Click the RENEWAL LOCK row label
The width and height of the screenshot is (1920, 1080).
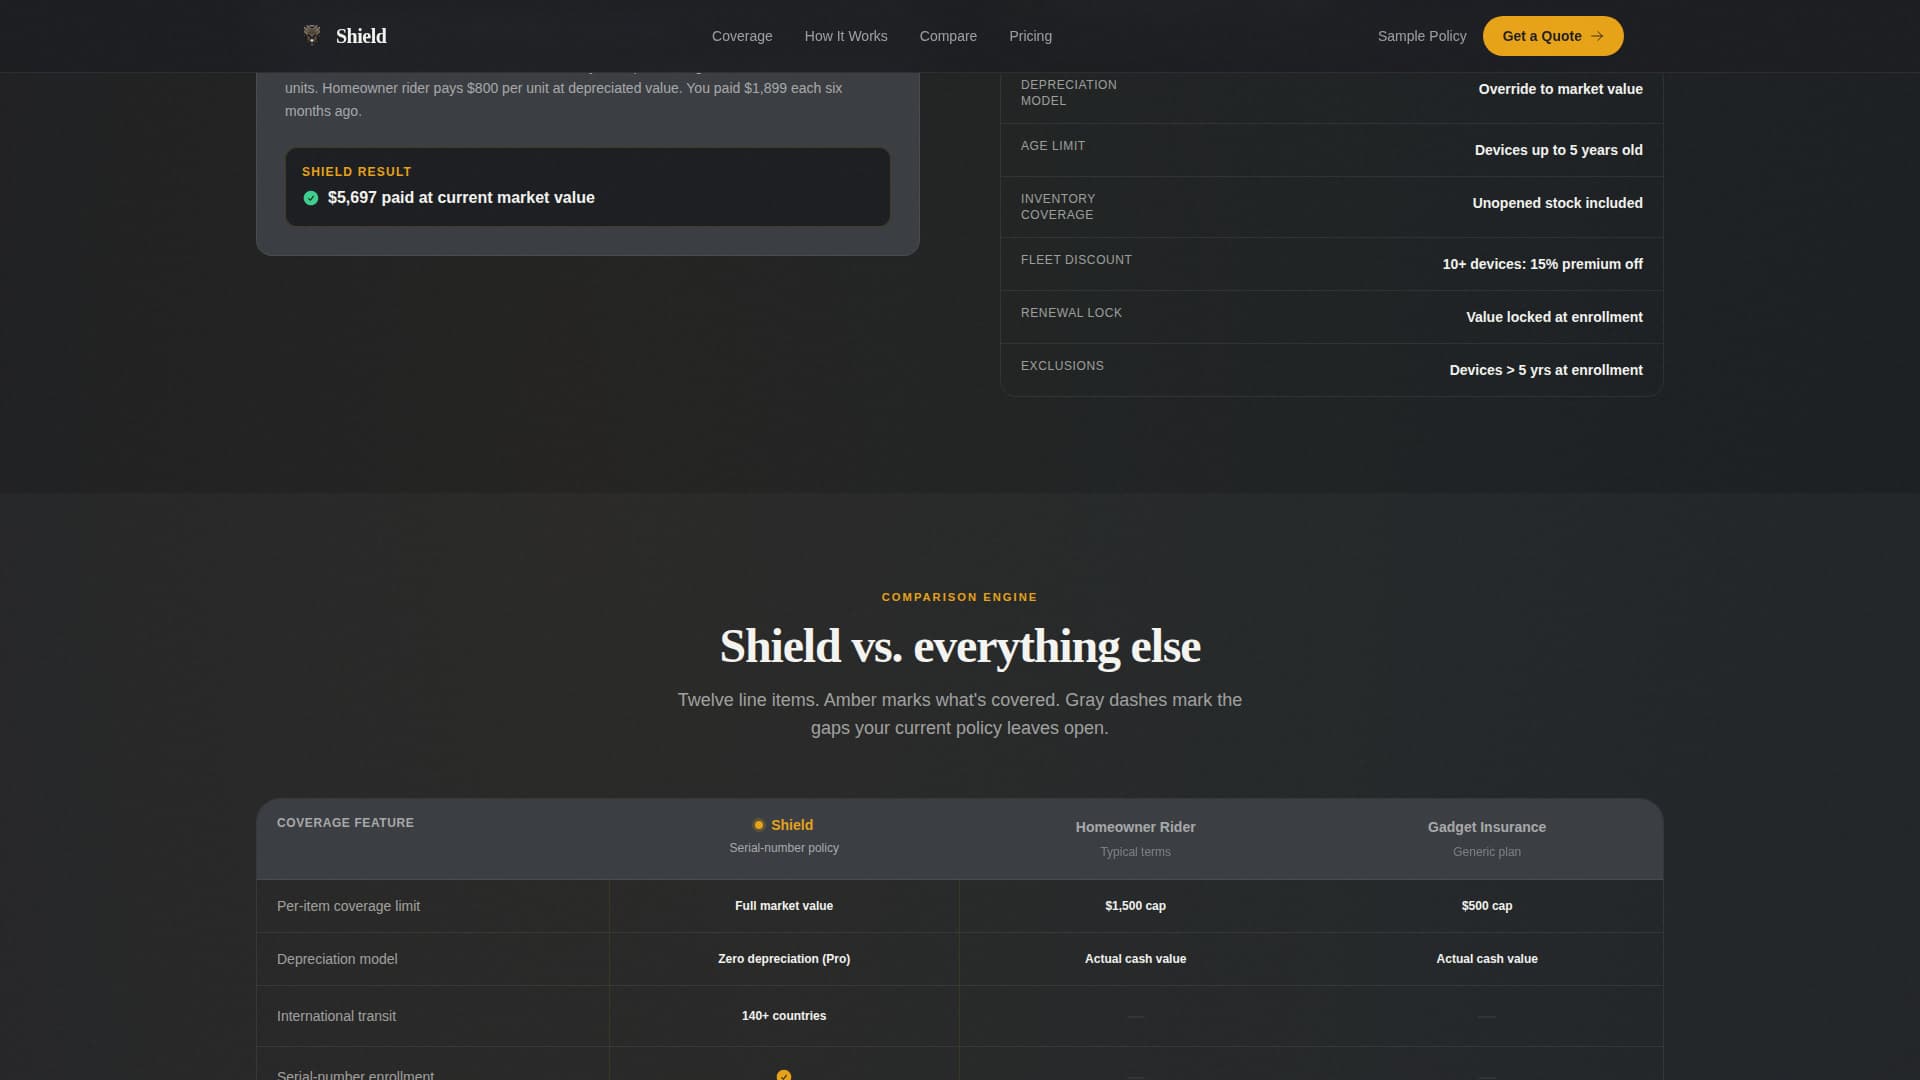pos(1071,313)
